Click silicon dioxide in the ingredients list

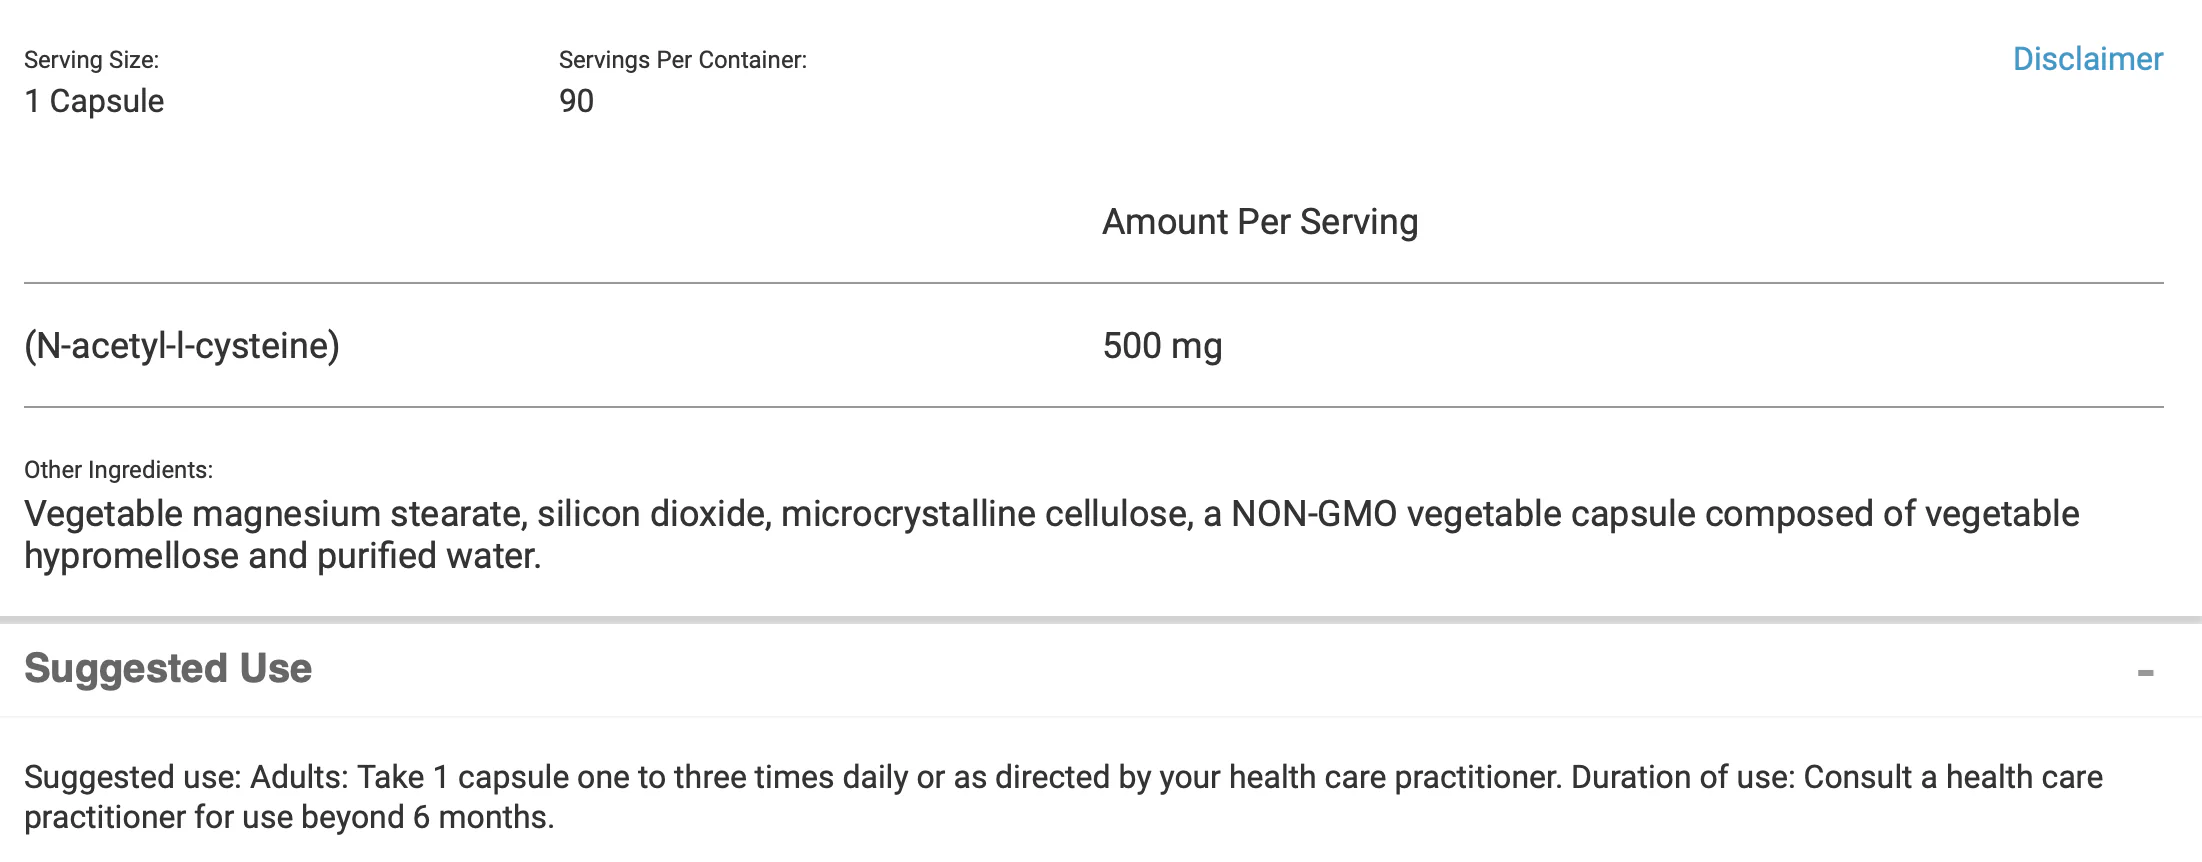652,514
